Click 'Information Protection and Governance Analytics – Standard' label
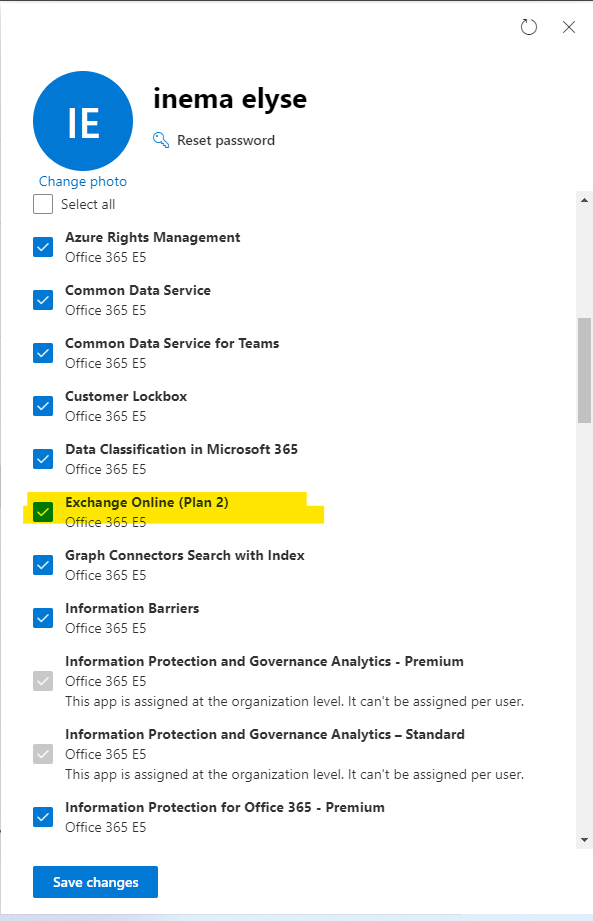Viewport: 593px width, 921px height. tap(265, 734)
